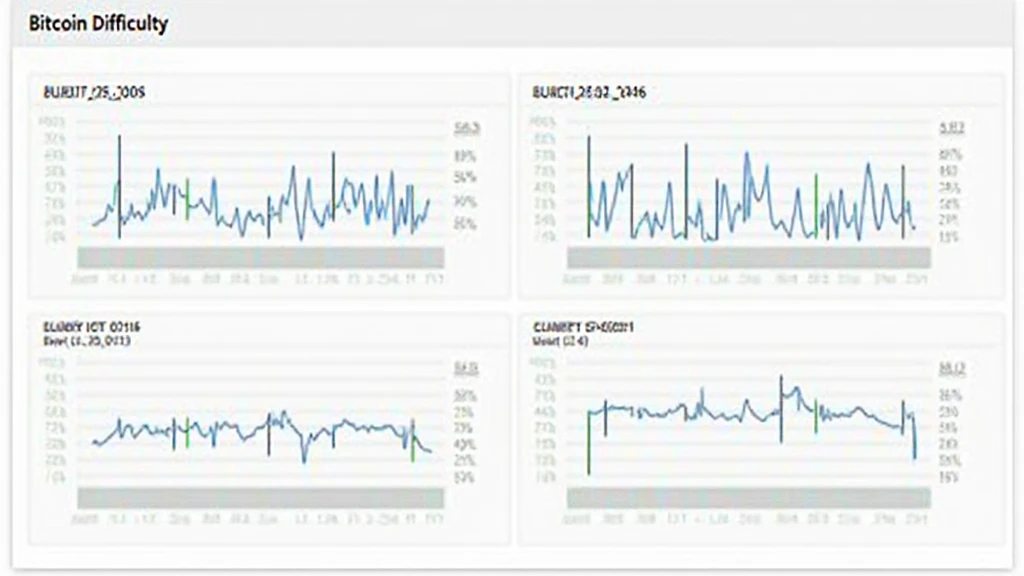Click the gray range bar under top-right chart
This screenshot has width=1024, height=576.
tap(748, 257)
